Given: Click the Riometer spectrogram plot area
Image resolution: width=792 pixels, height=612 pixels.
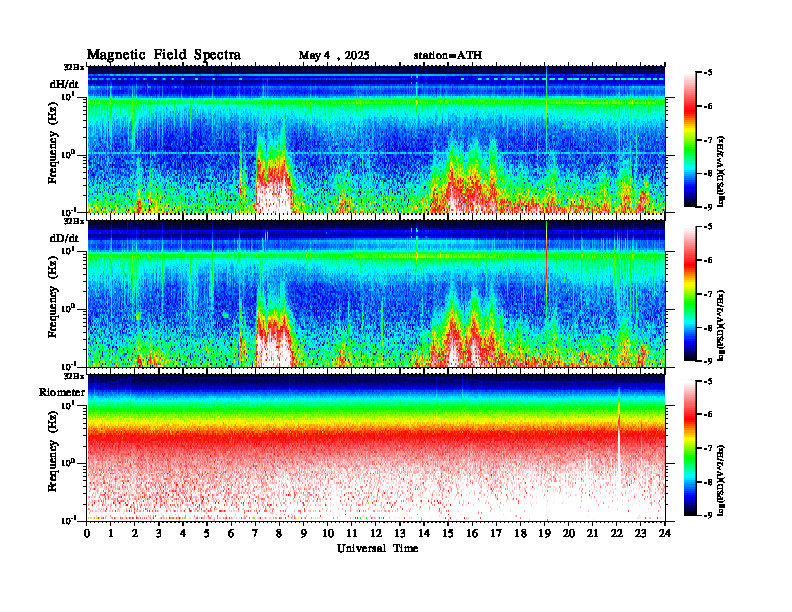Looking at the screenshot, I should pyautogui.click(x=376, y=447).
